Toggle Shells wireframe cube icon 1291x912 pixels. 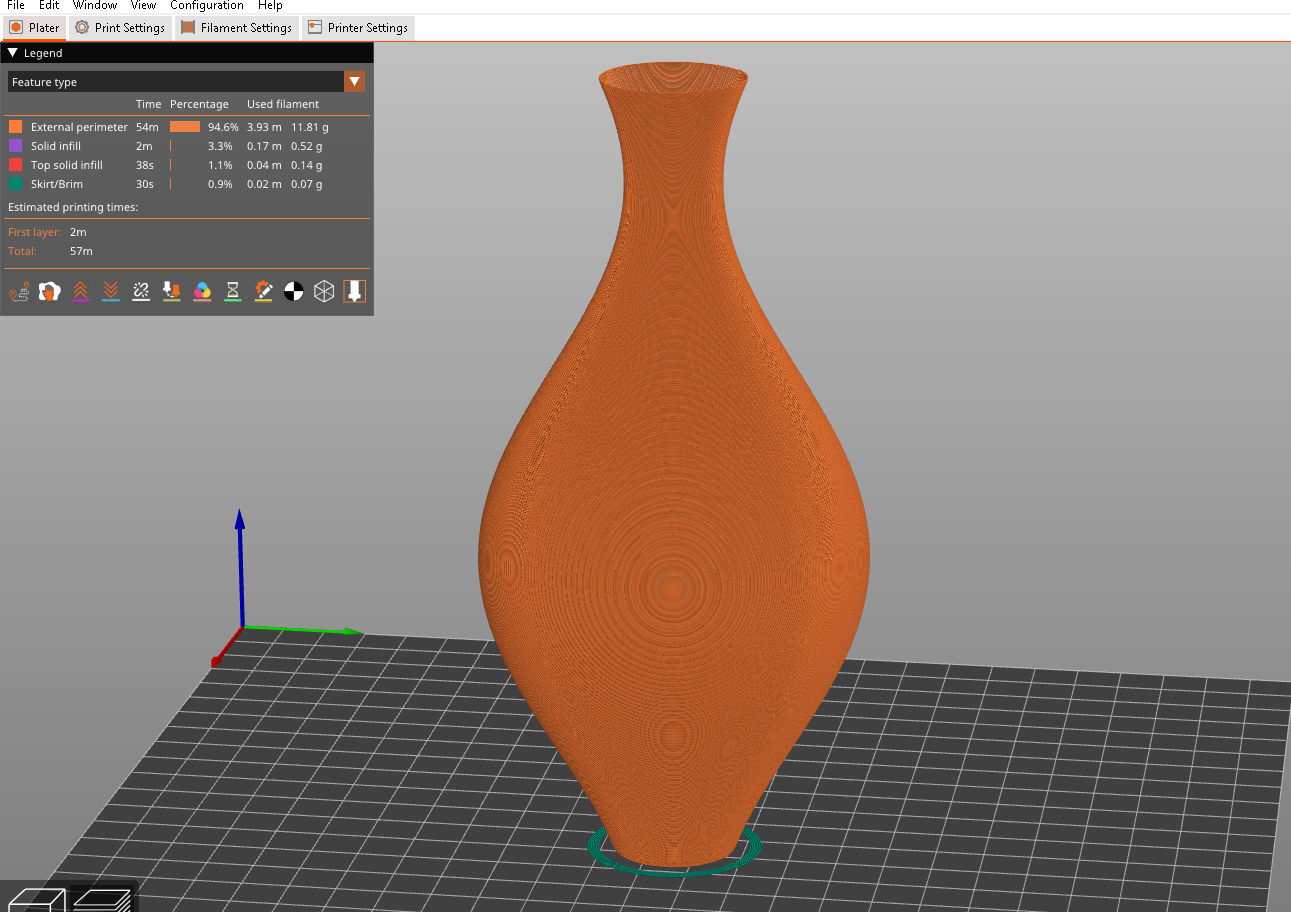(324, 291)
